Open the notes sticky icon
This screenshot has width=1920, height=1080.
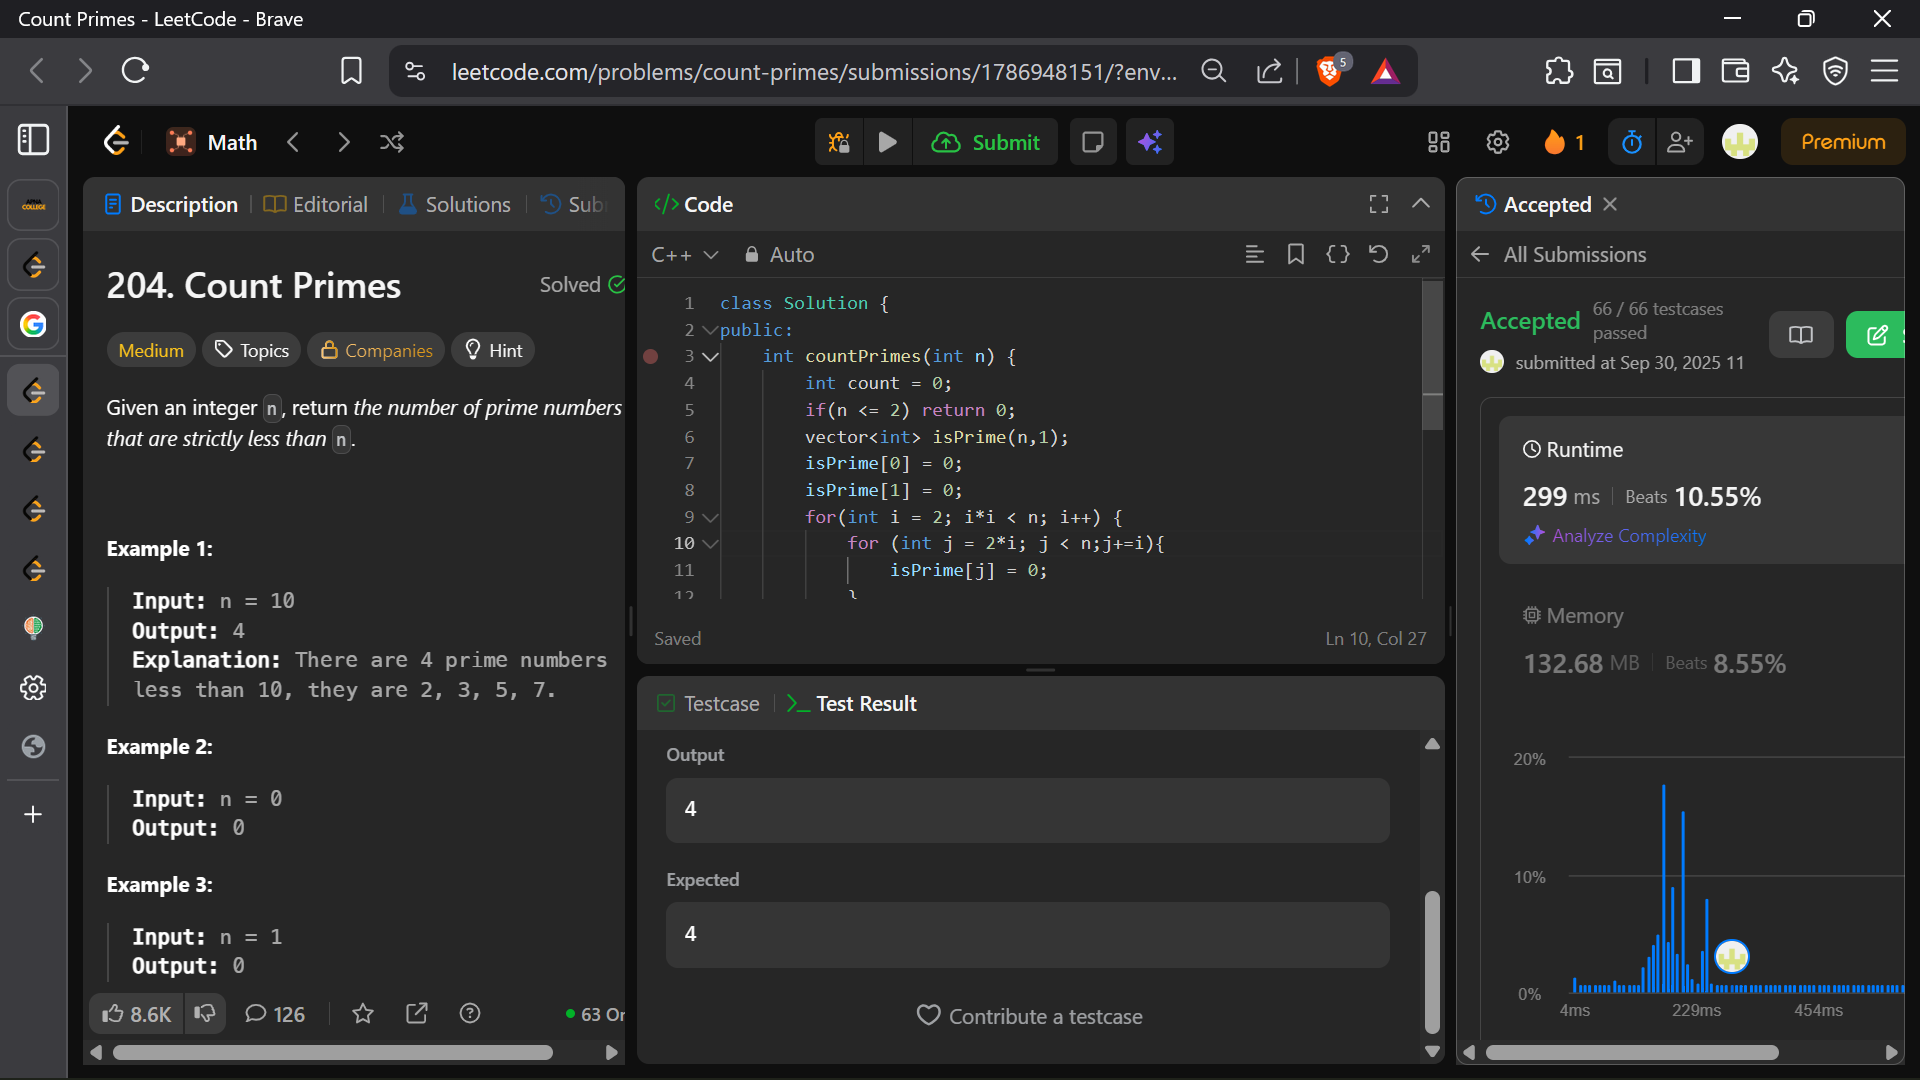point(1093,142)
